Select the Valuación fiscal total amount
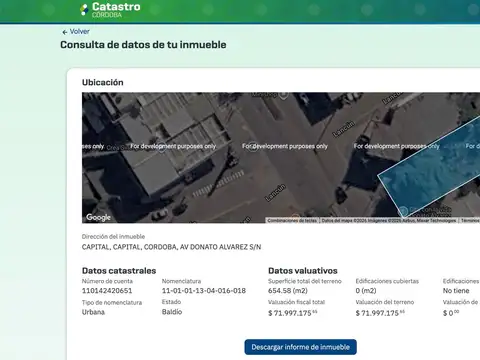480x360 pixels. [x=293, y=313]
